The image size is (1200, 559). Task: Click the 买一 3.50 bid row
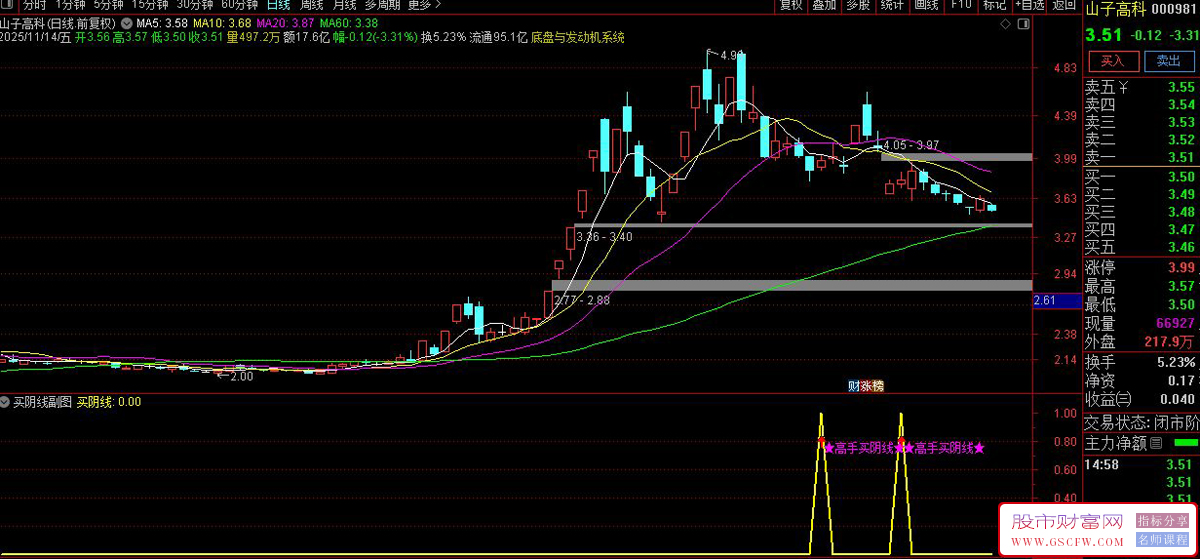click(1141, 177)
